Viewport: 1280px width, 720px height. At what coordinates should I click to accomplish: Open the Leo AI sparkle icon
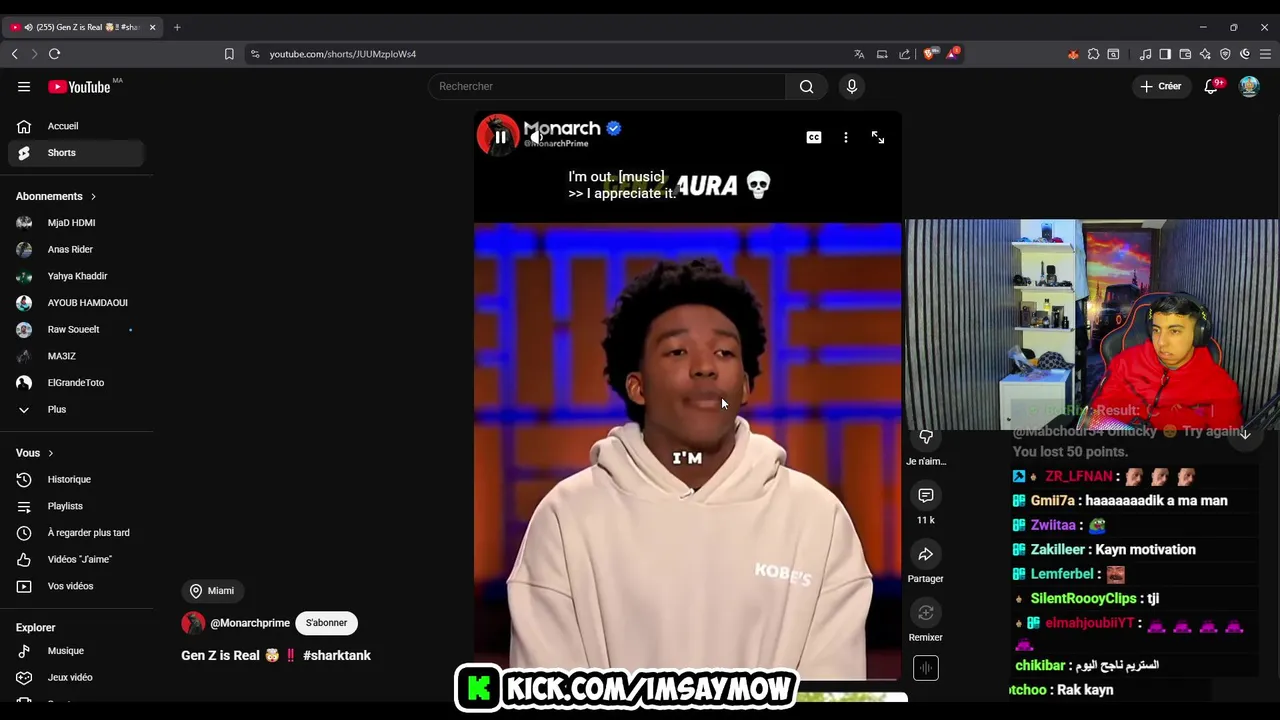1205,54
